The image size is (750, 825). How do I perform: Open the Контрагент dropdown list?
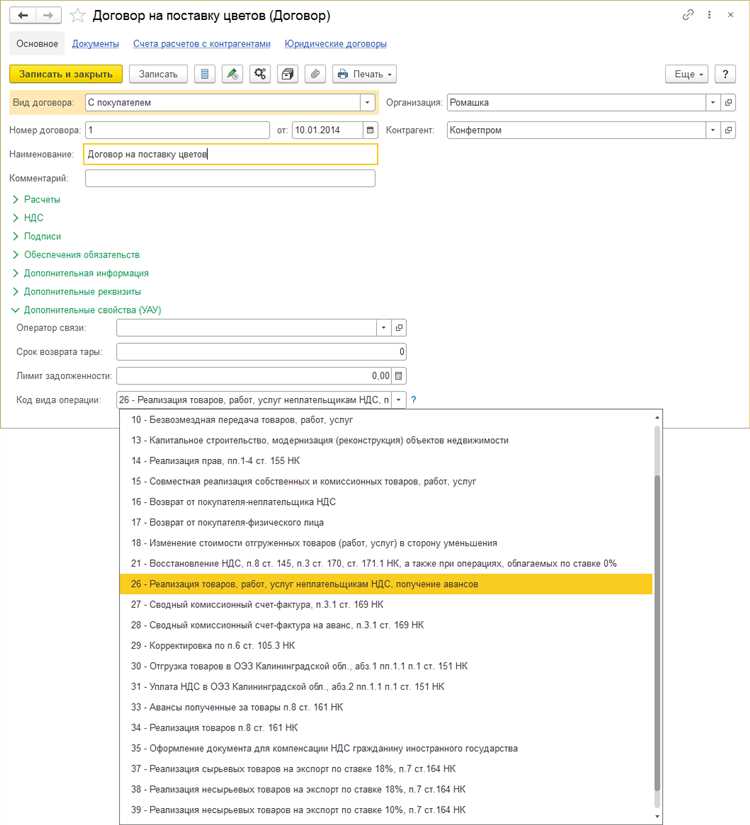pyautogui.click(x=712, y=130)
